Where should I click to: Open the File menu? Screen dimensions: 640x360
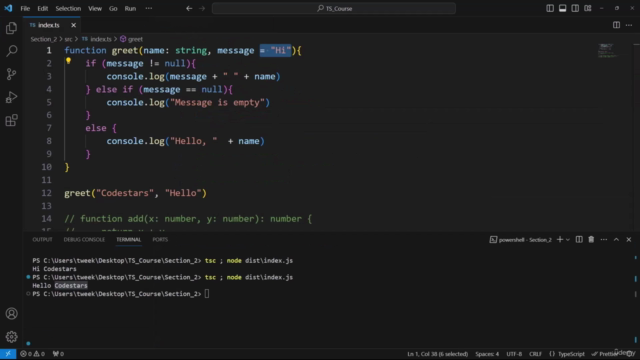[x=25, y=8]
